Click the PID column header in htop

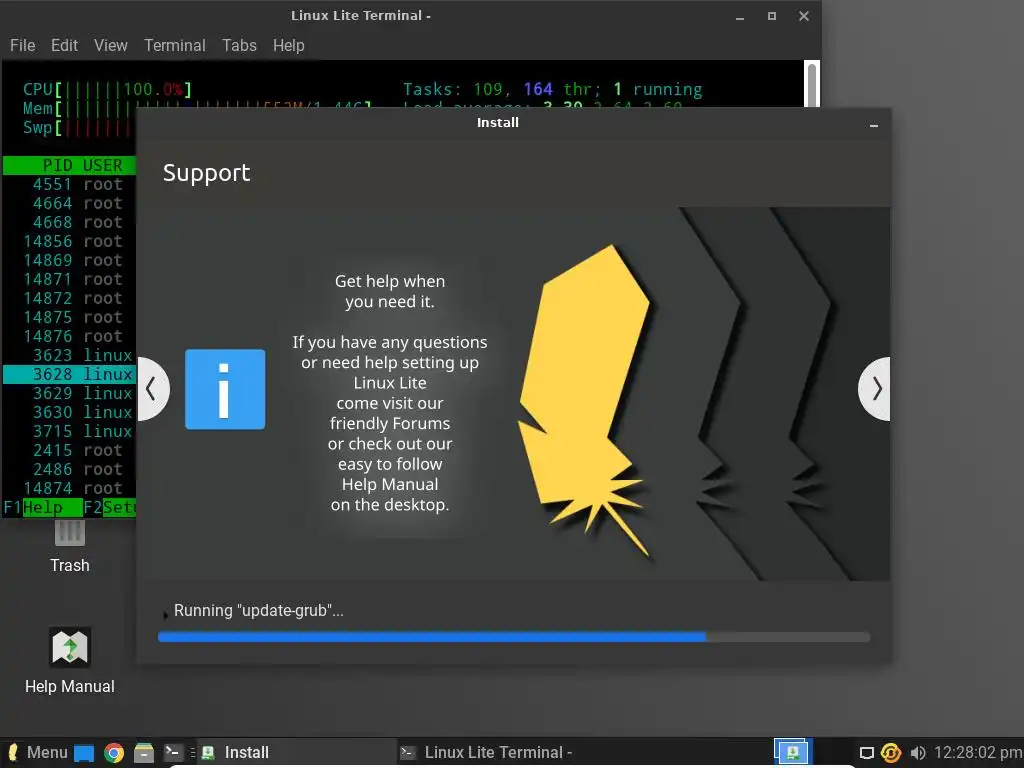57,165
